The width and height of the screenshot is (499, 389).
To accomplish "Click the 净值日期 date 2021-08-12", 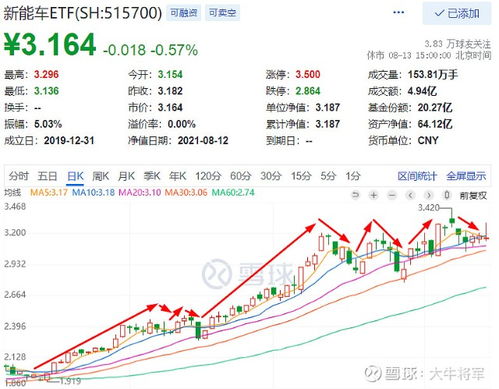I will point(203,140).
